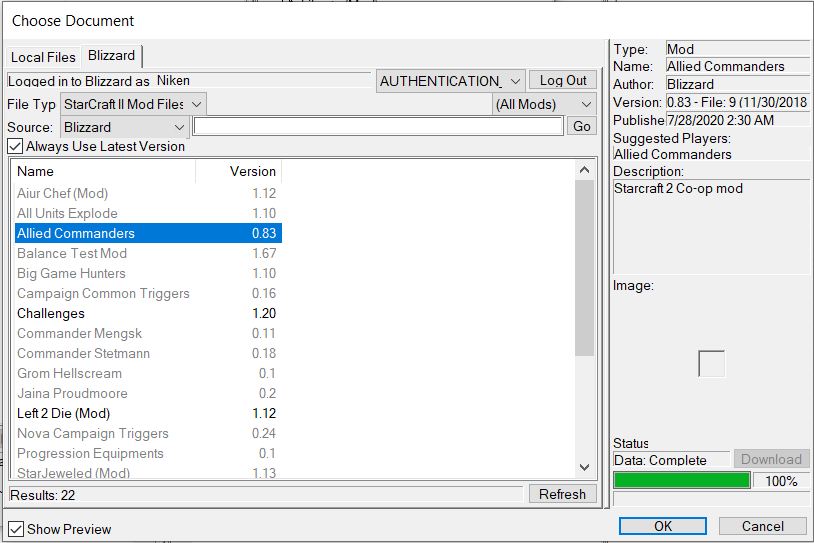This screenshot has width=814, height=543.
Task: Click the Results: 22 status text
Action: pyautogui.click(x=43, y=495)
